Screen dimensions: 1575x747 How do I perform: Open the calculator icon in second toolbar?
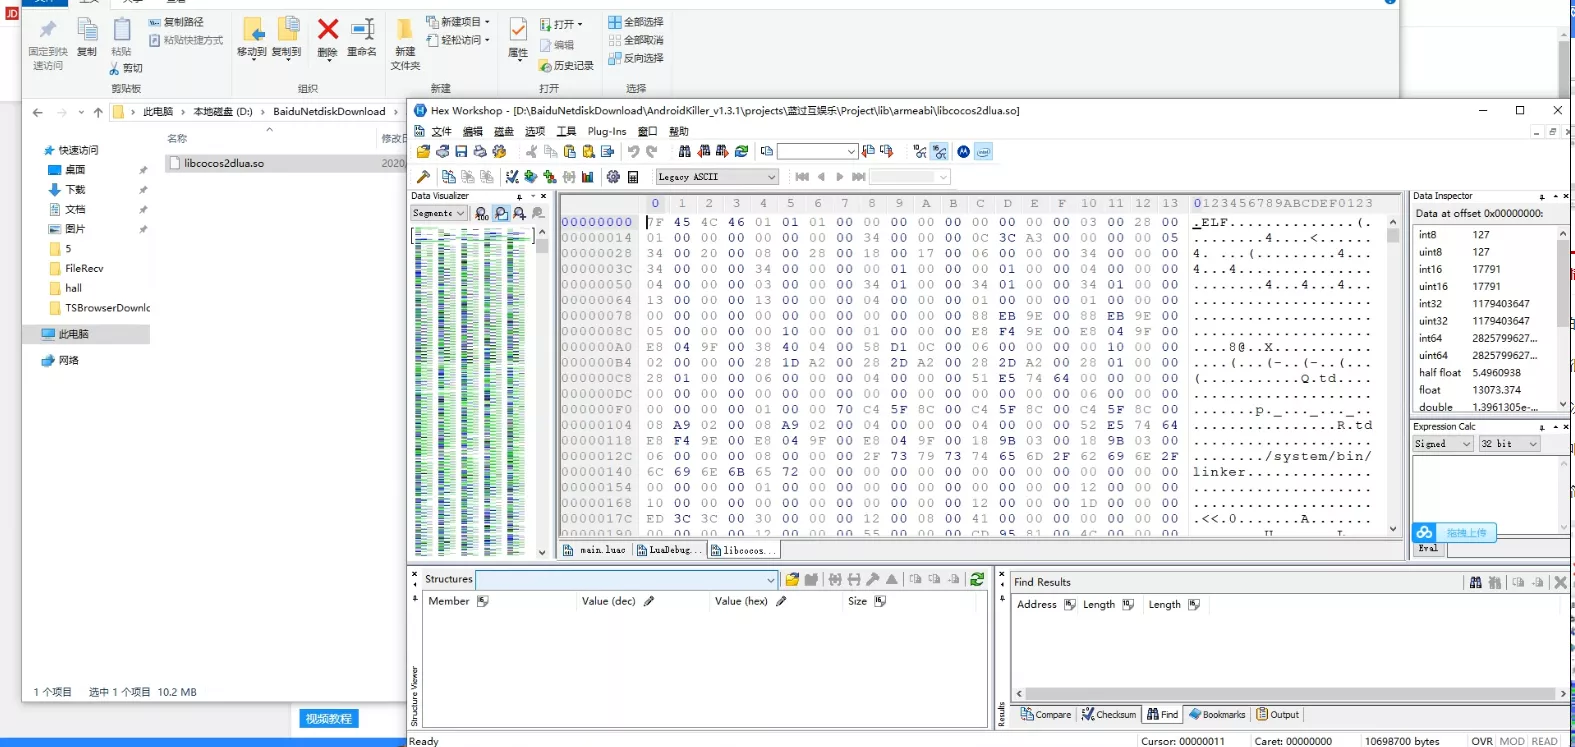click(633, 177)
